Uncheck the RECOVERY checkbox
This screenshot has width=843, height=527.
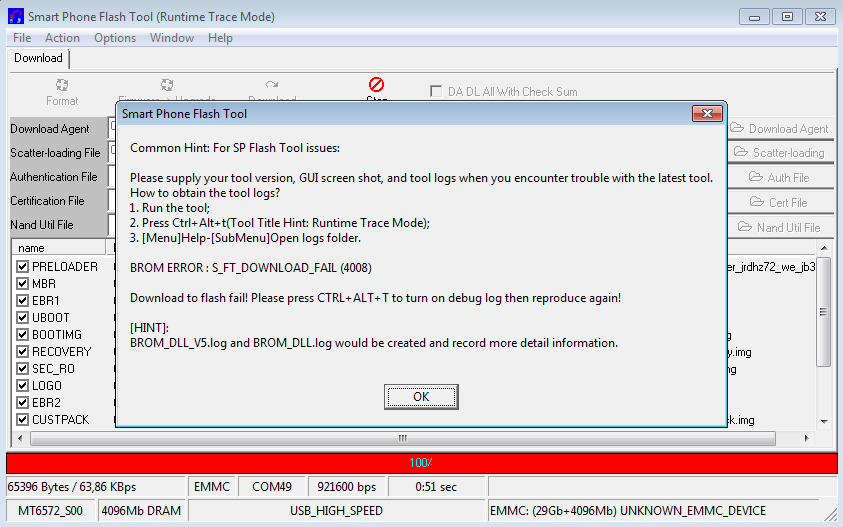click(23, 351)
